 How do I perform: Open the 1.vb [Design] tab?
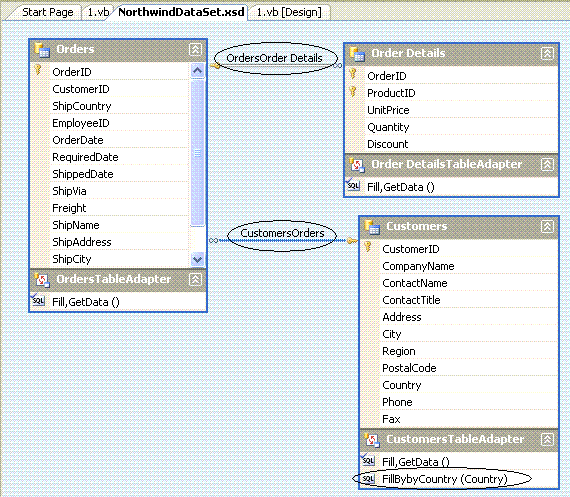click(289, 12)
